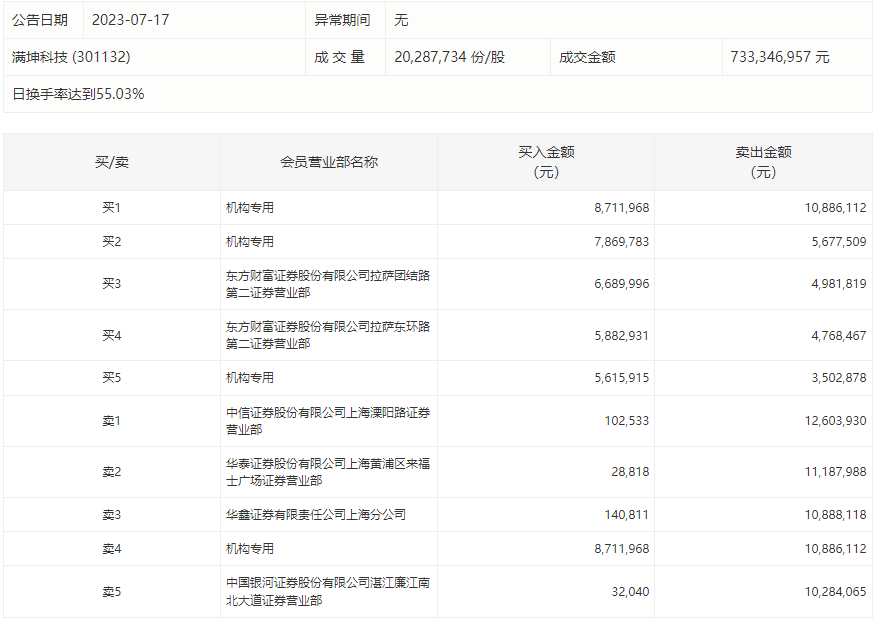The width and height of the screenshot is (873, 621).
Task: Select the 卖1 row label
Action: 111,420
